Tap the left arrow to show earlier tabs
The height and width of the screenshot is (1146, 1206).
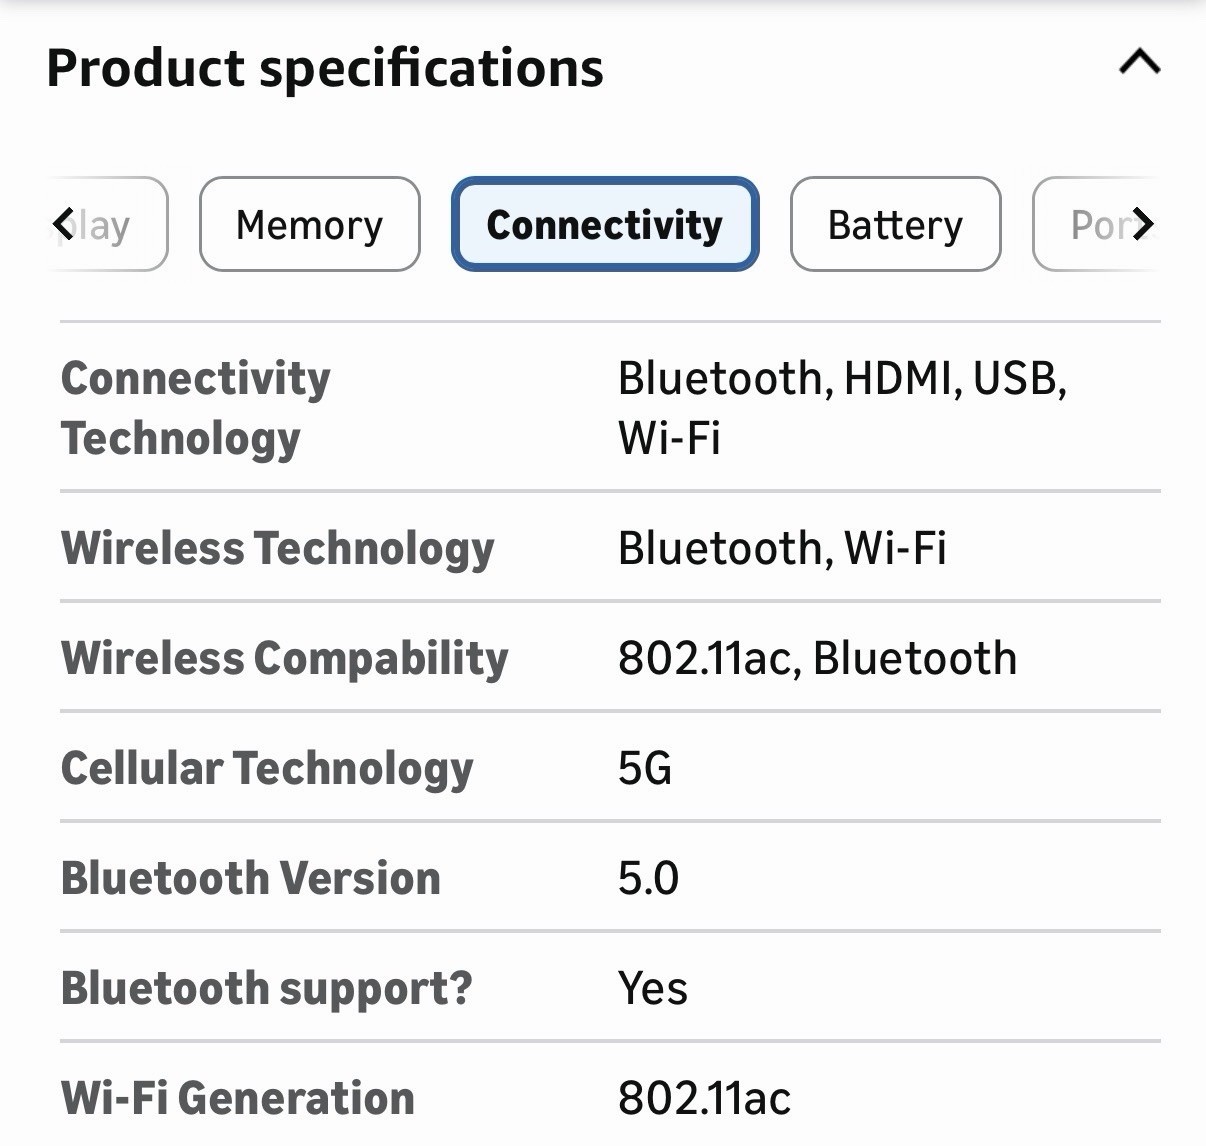coord(64,224)
